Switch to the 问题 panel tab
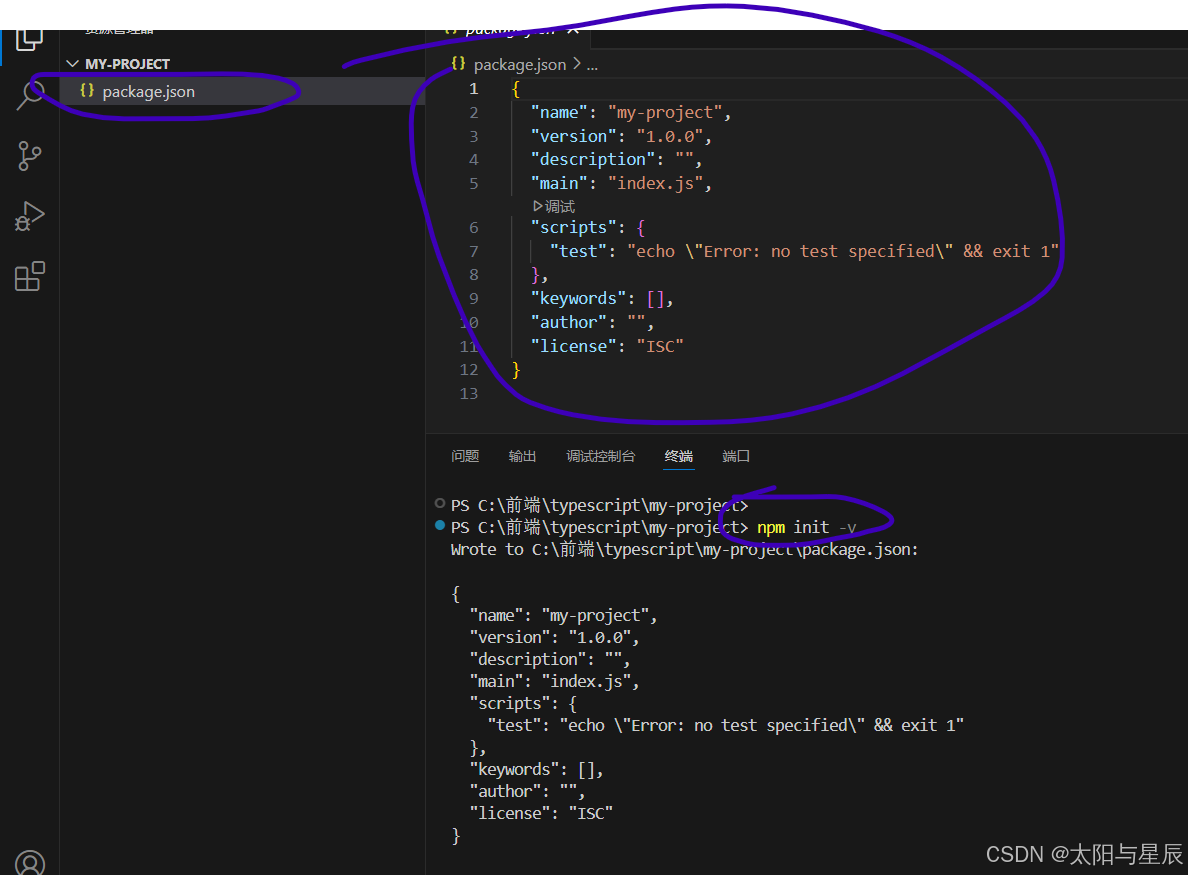 pyautogui.click(x=465, y=456)
